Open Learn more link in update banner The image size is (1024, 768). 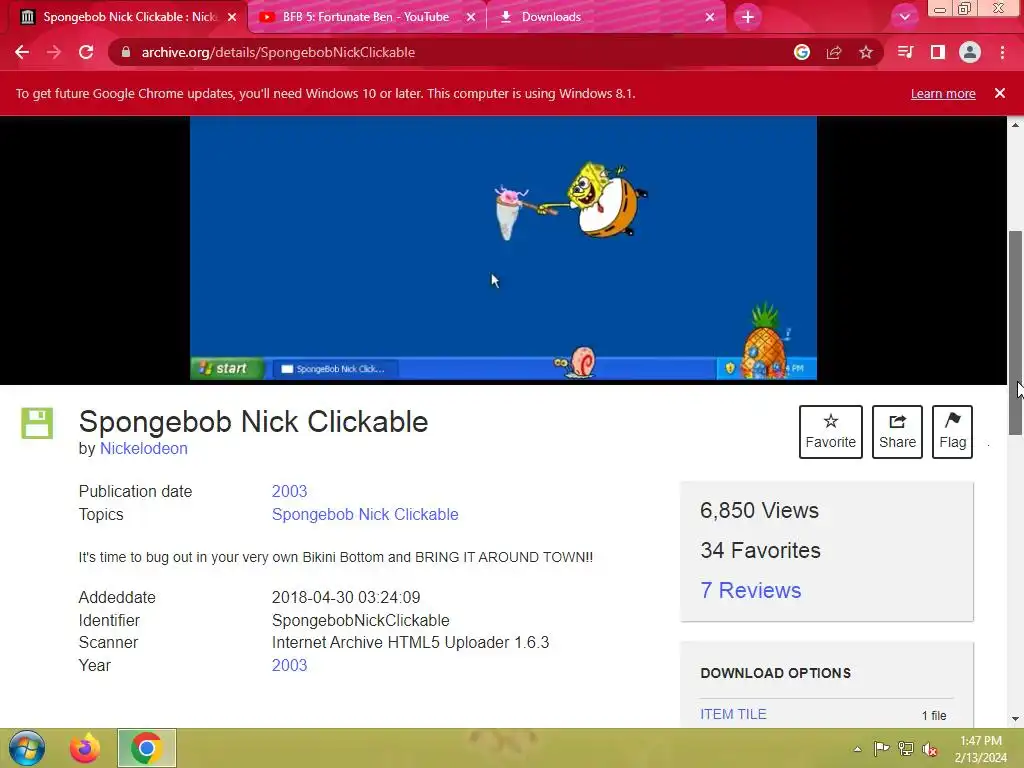[943, 93]
